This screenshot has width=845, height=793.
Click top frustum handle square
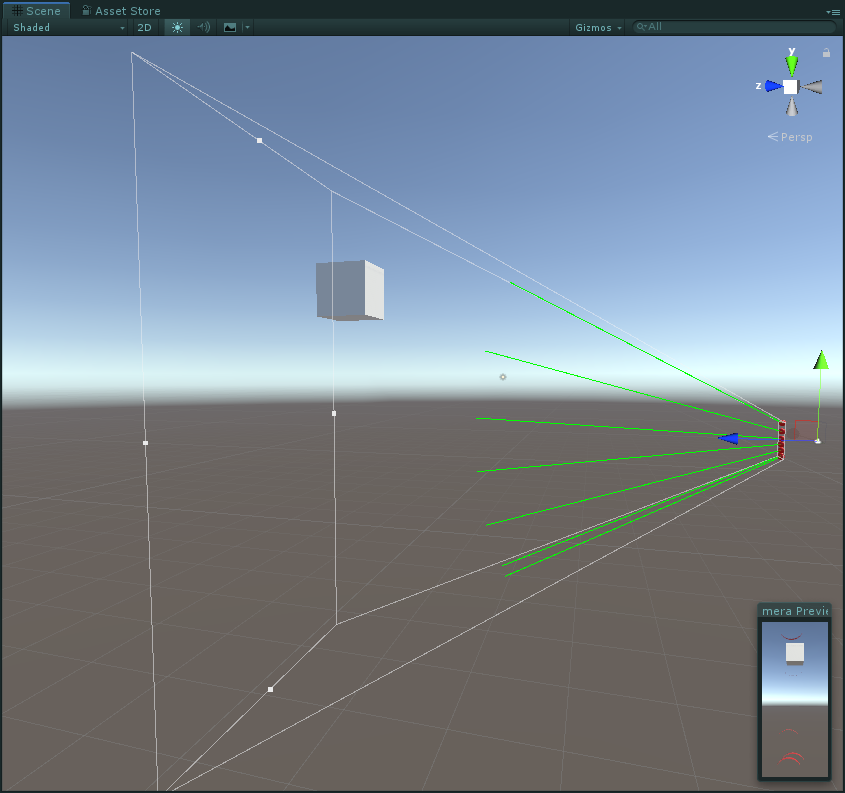[259, 141]
